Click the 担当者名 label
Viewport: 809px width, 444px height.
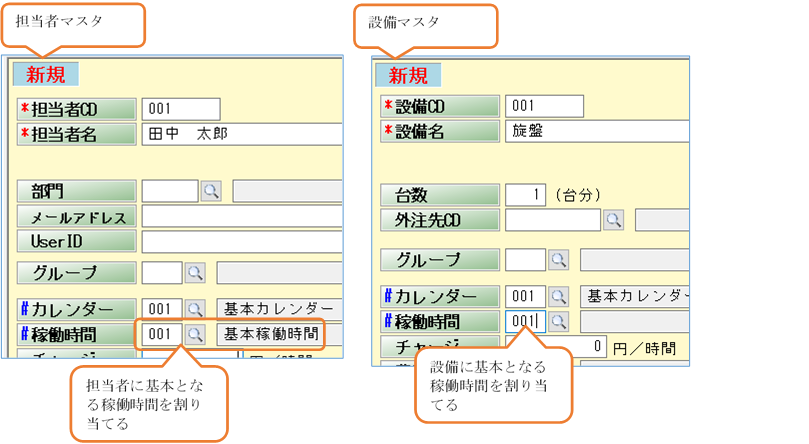tap(76, 134)
